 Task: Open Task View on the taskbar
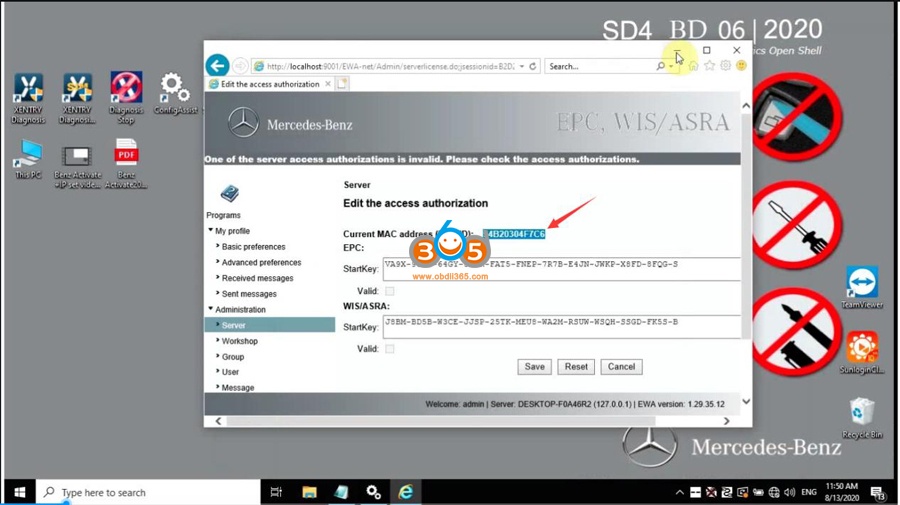[276, 492]
